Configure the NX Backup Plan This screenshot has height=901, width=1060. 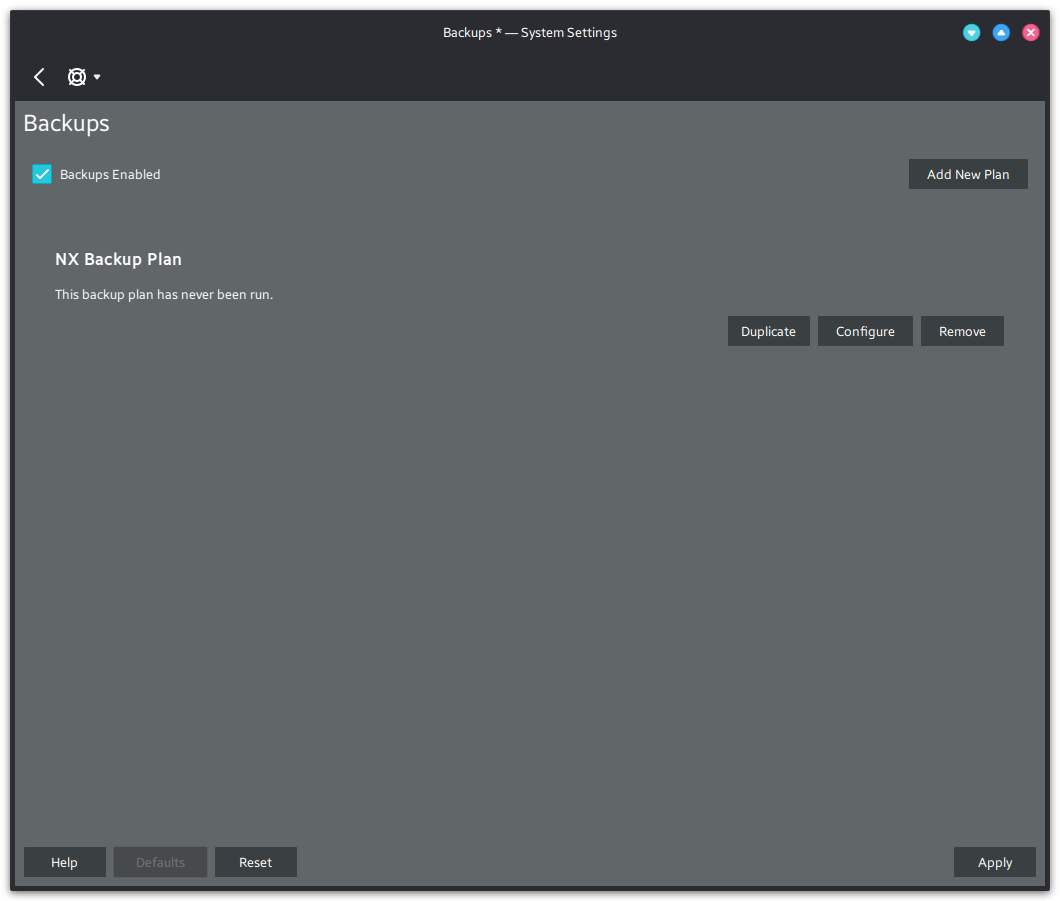pos(865,331)
